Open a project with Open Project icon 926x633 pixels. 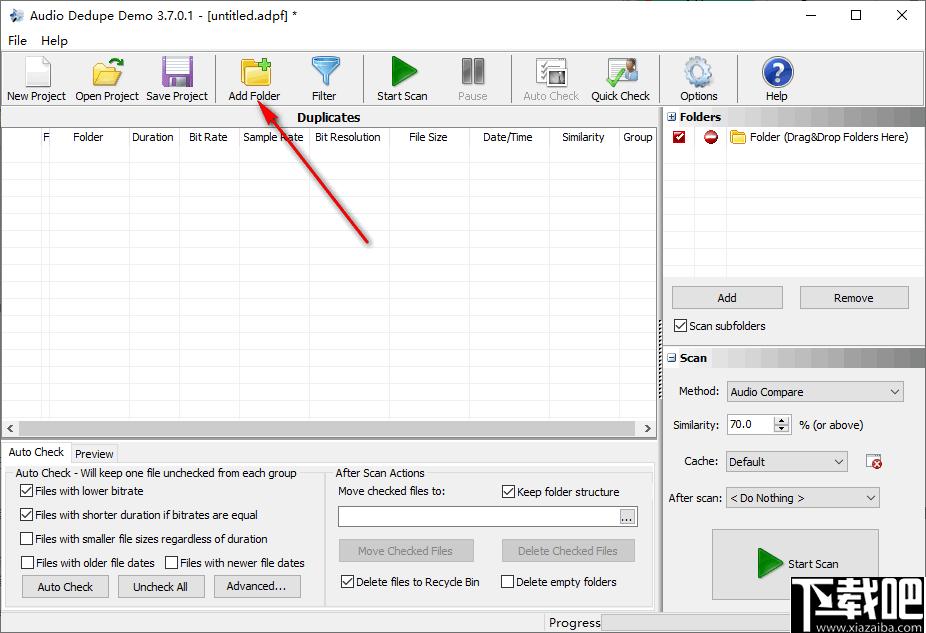[107, 72]
